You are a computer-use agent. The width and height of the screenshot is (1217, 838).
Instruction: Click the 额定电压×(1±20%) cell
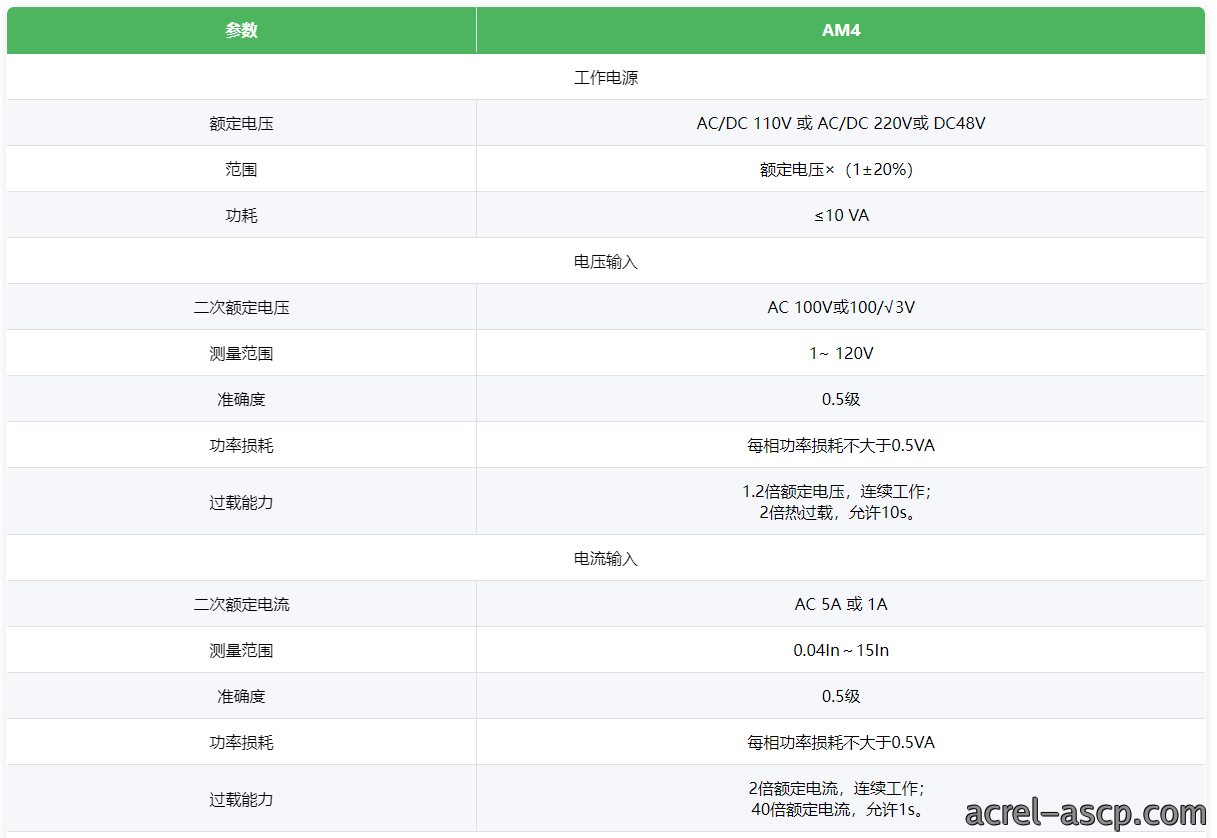[x=841, y=170]
